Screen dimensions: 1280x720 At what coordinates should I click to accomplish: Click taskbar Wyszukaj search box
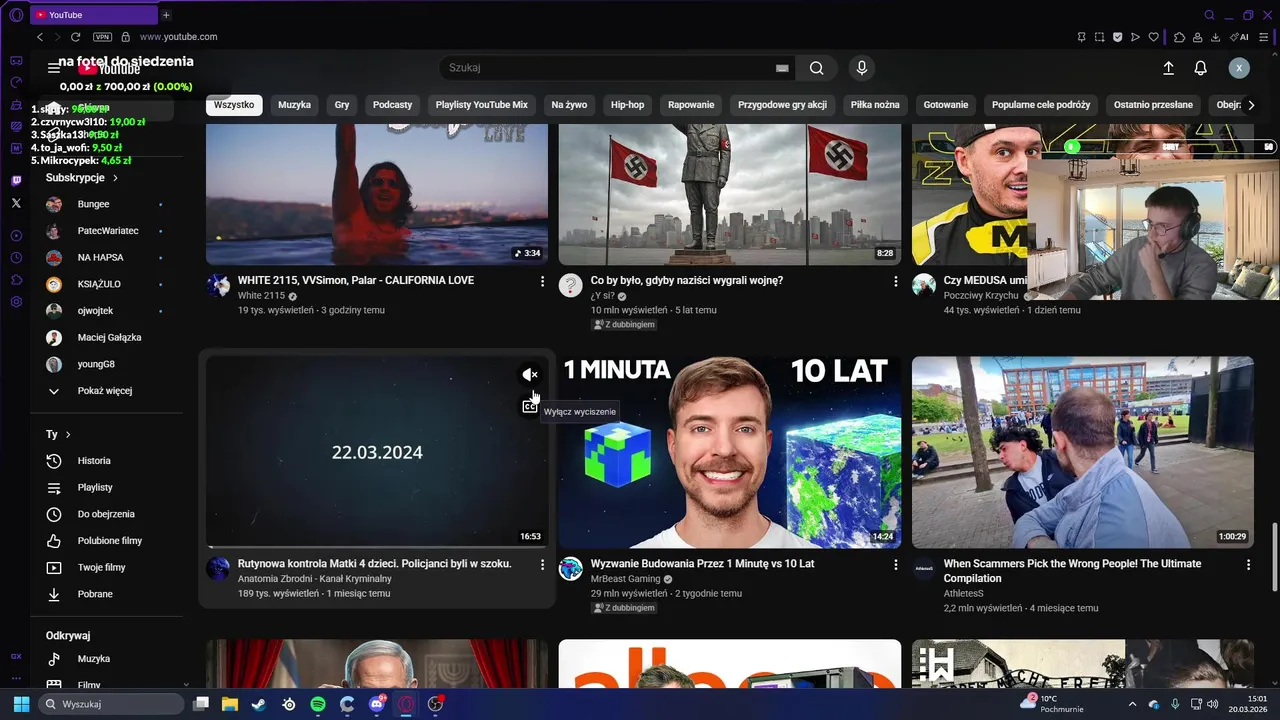(113, 704)
